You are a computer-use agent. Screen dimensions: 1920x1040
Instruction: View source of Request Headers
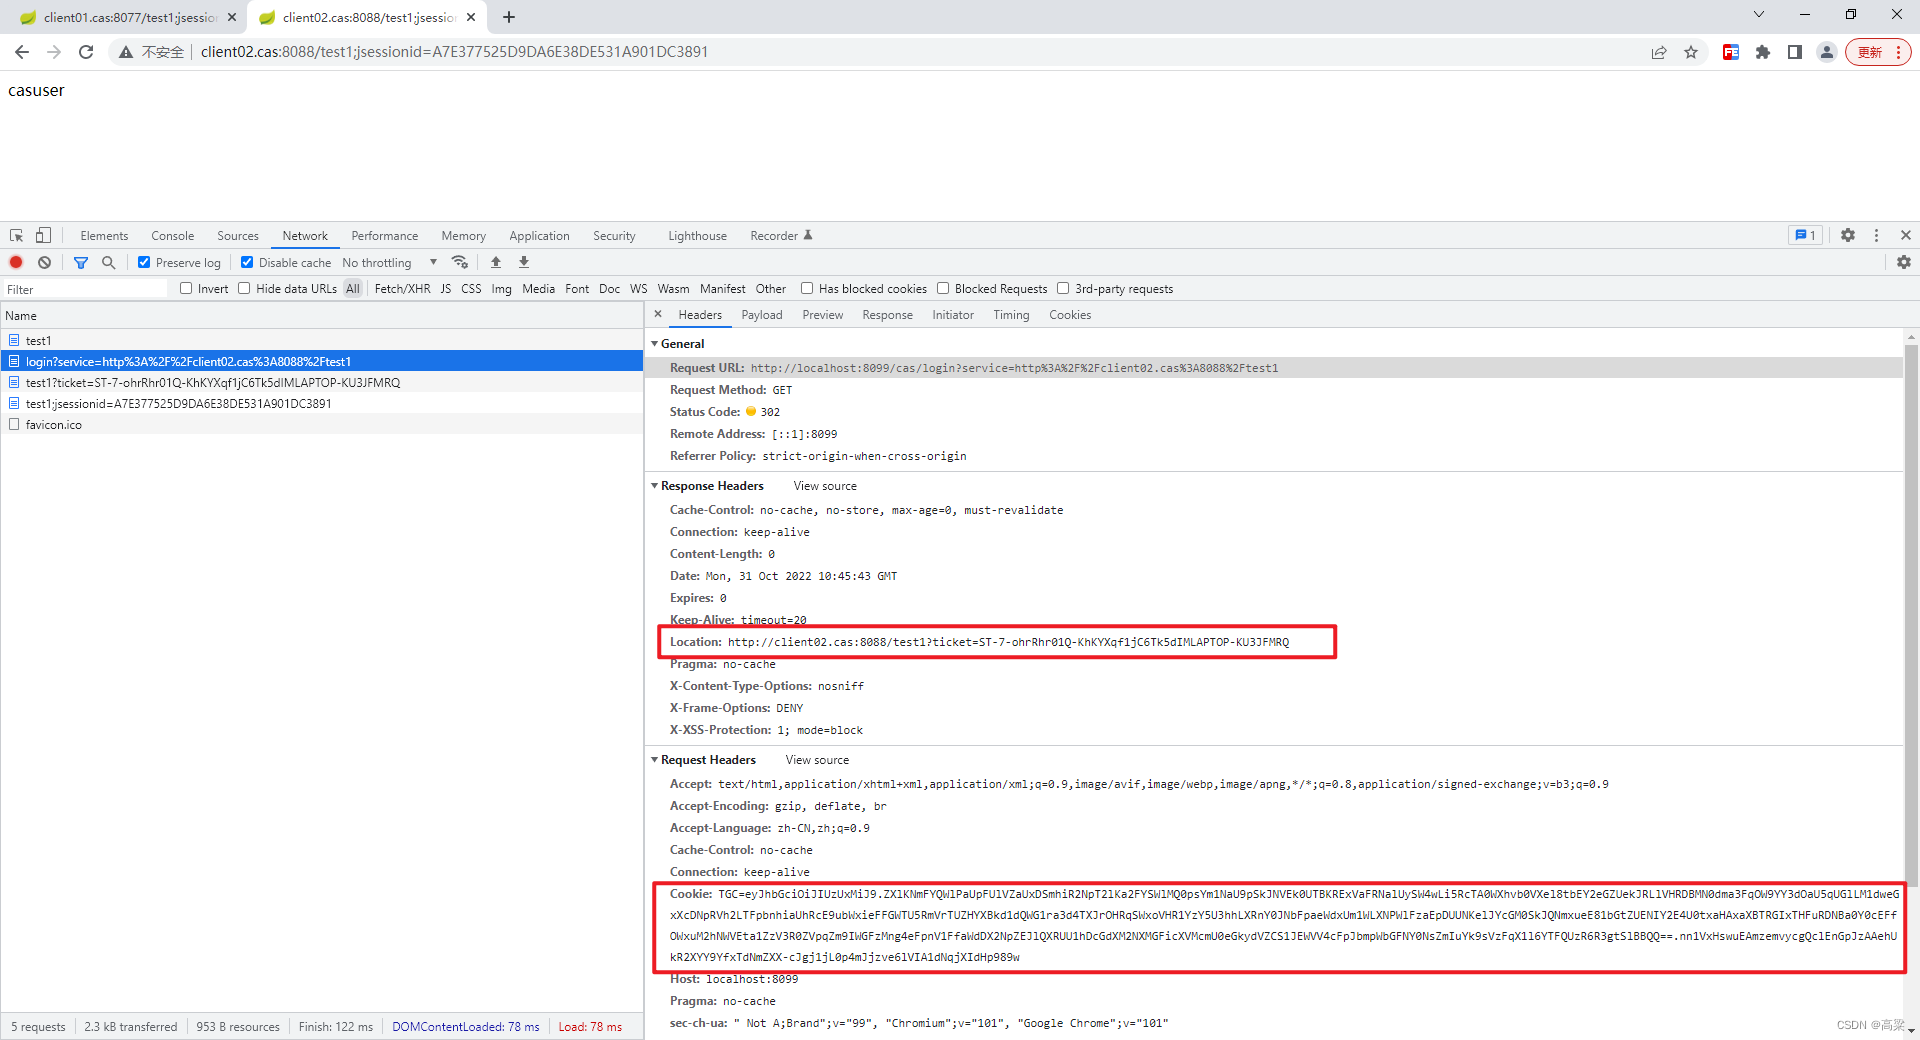tap(817, 760)
